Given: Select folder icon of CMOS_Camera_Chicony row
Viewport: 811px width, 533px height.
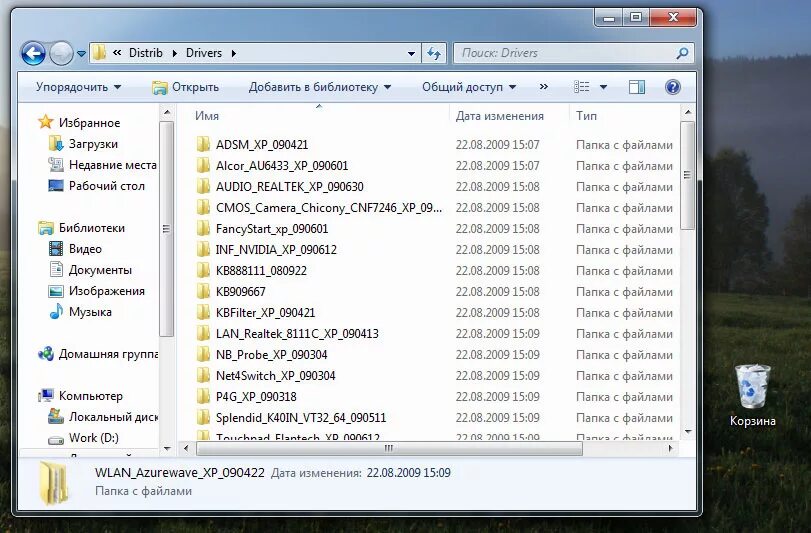Looking at the screenshot, I should pos(203,207).
